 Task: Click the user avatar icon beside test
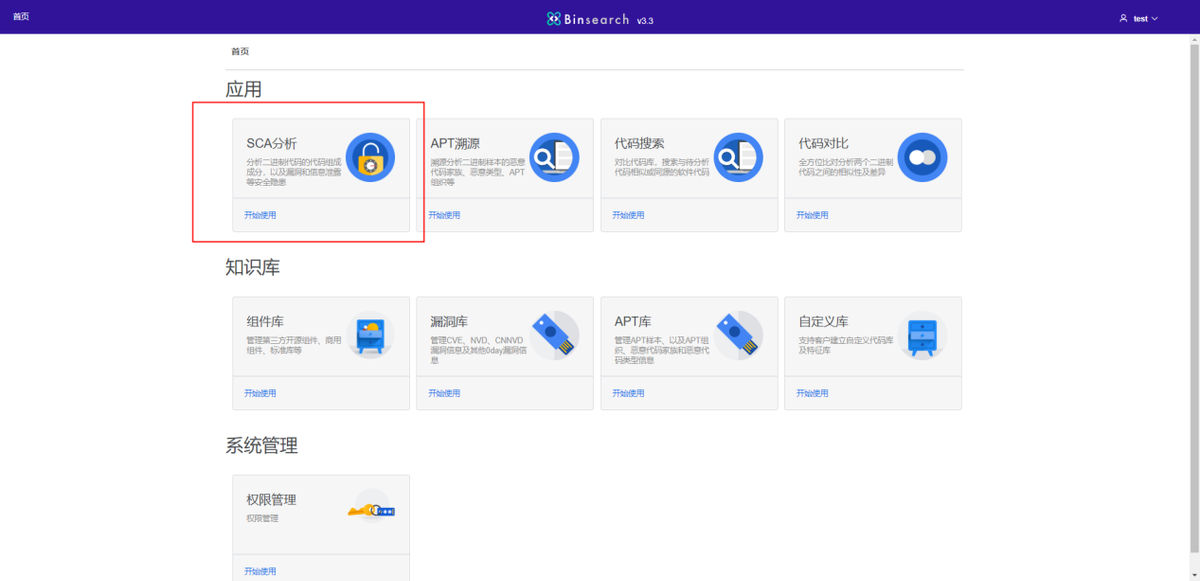[1121, 17]
